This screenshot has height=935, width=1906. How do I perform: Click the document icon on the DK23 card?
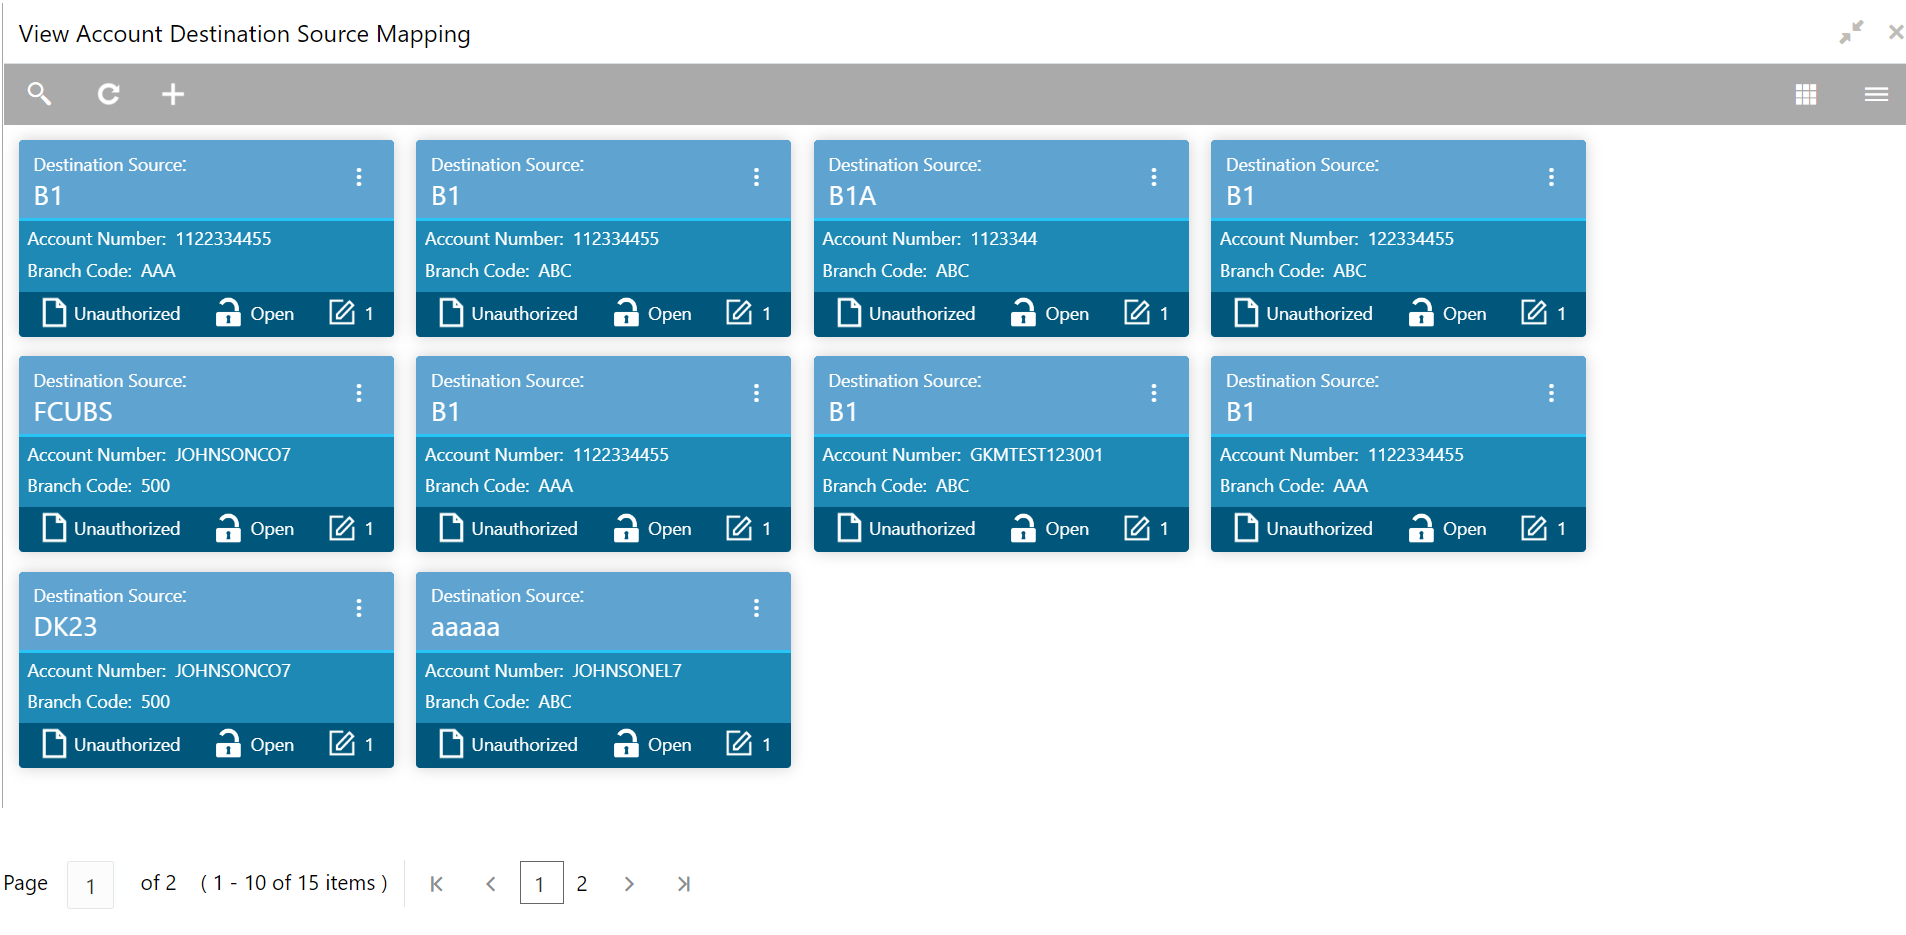click(54, 744)
